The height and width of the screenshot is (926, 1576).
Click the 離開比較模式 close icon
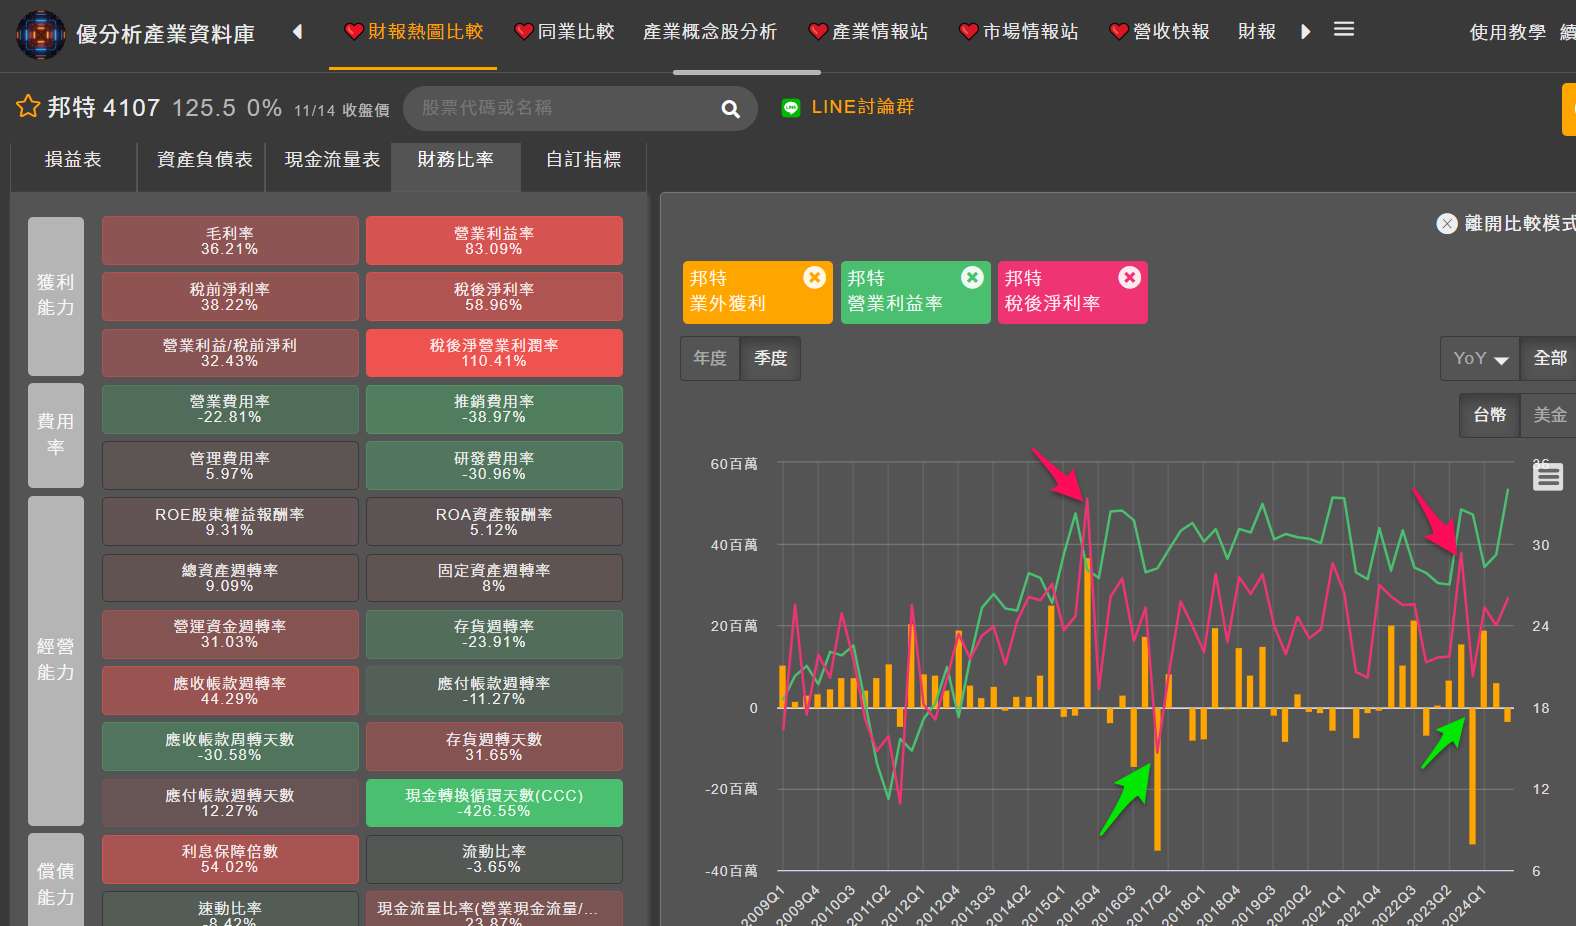(x=1447, y=224)
